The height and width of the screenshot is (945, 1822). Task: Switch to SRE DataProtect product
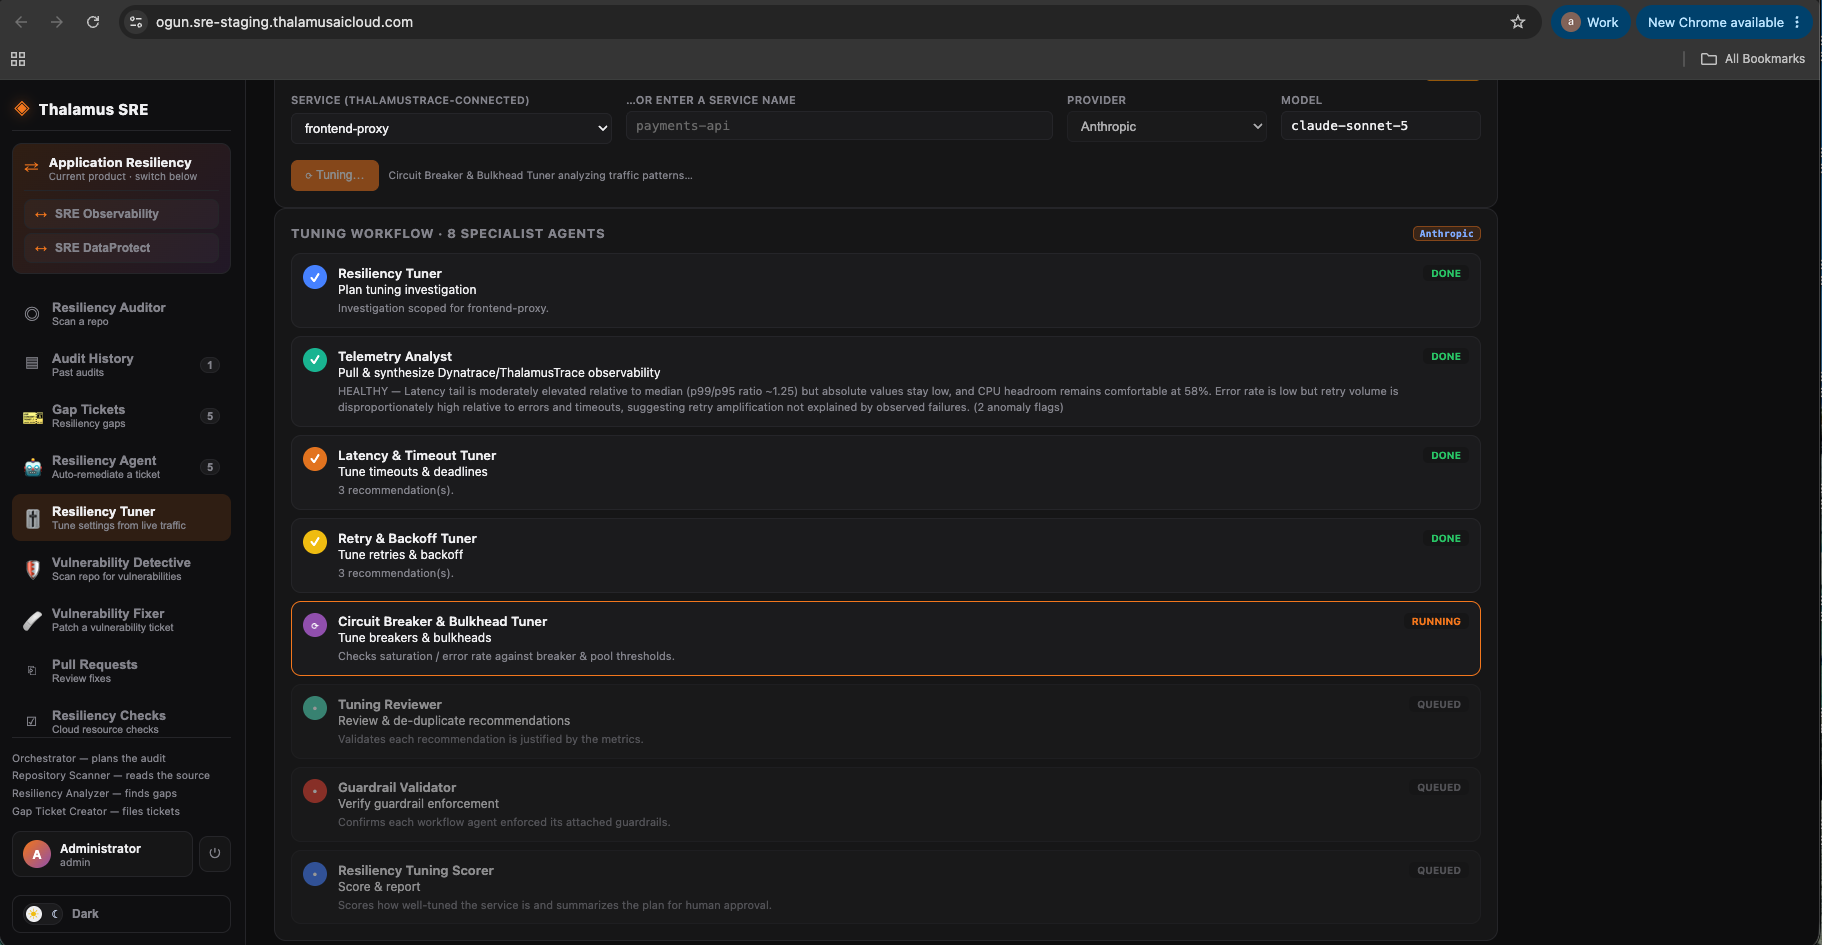121,248
